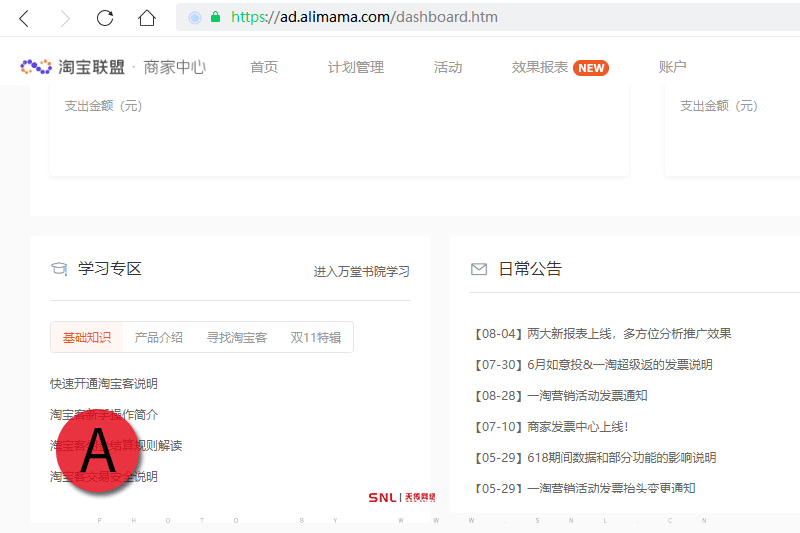Reload the page with the refresh icon
Image resolution: width=800 pixels, height=533 pixels.
[x=105, y=18]
